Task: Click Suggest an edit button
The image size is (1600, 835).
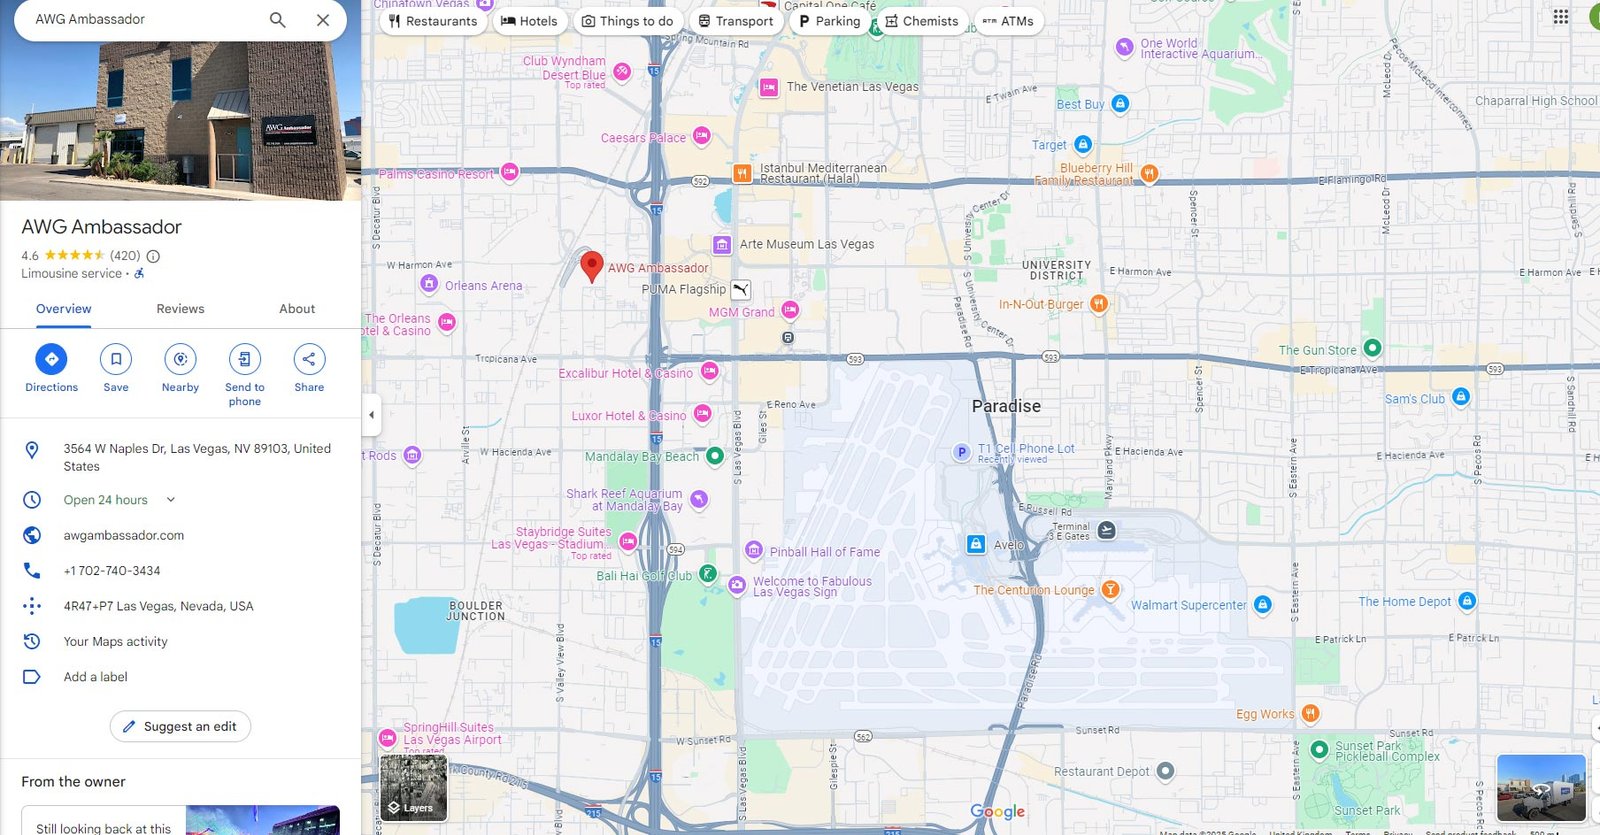Action: [180, 727]
